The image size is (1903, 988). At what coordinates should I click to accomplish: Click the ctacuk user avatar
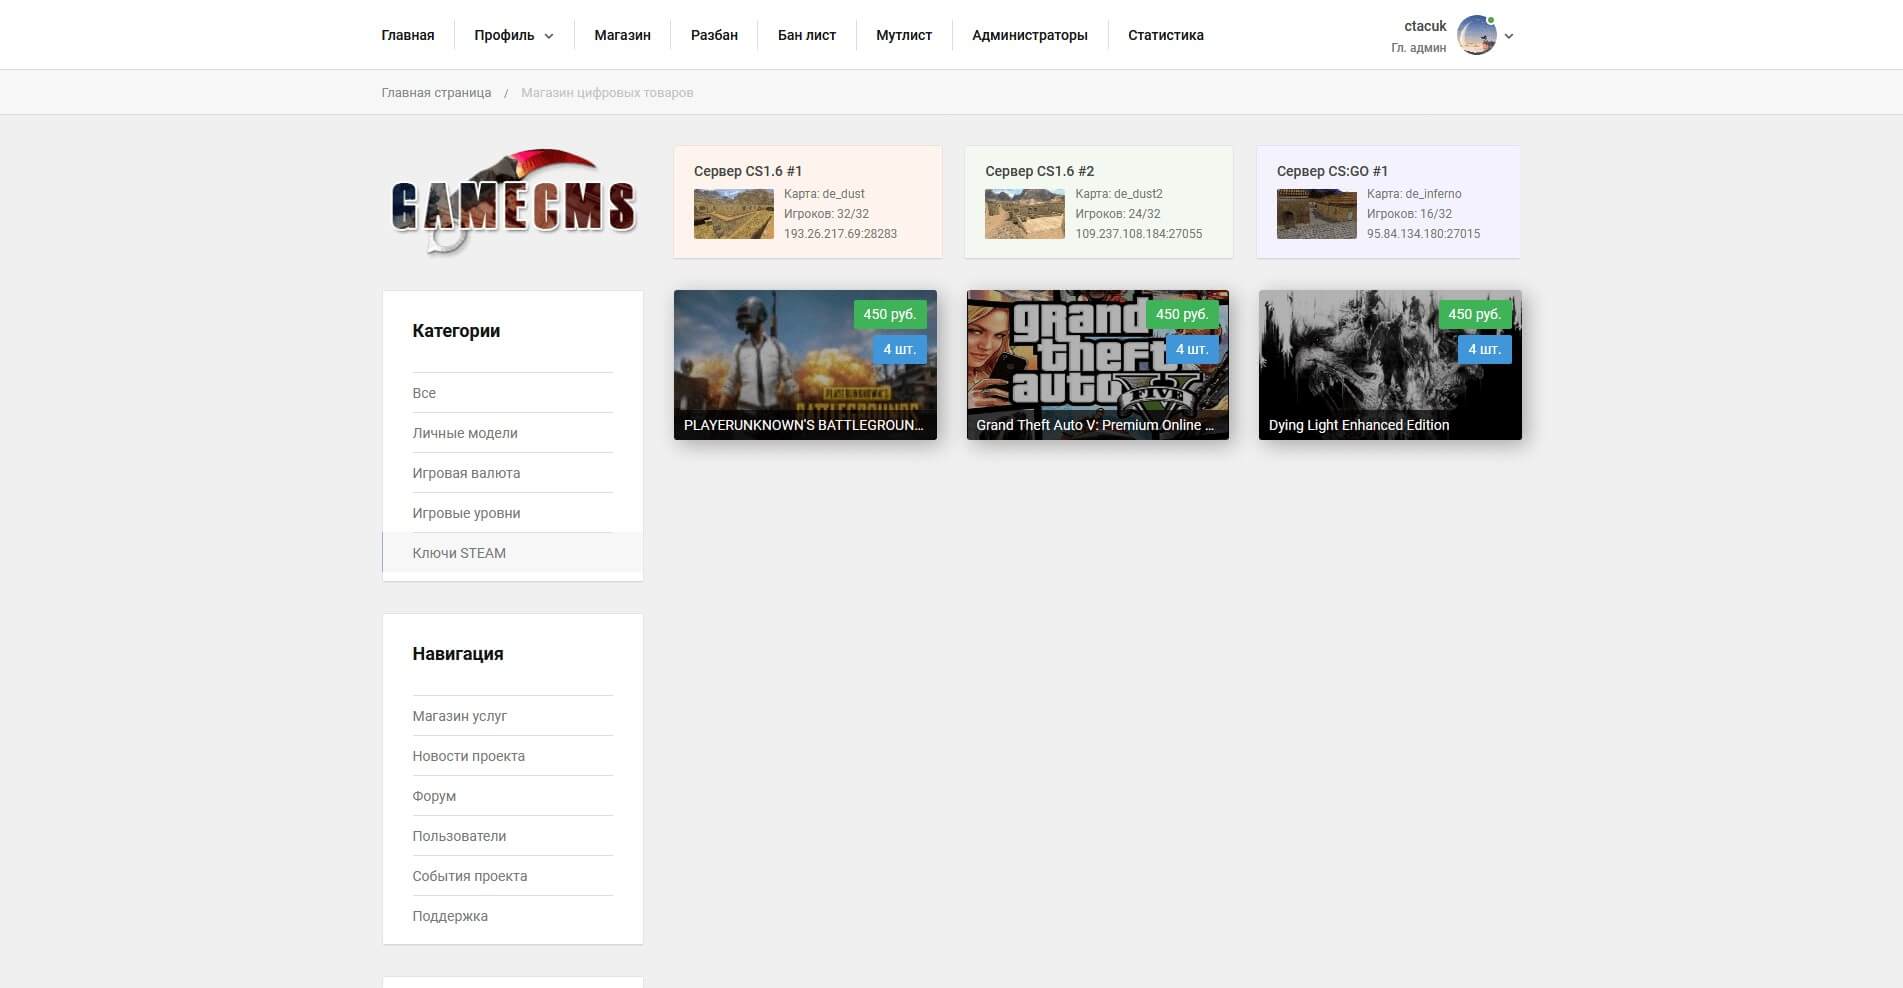1476,36
